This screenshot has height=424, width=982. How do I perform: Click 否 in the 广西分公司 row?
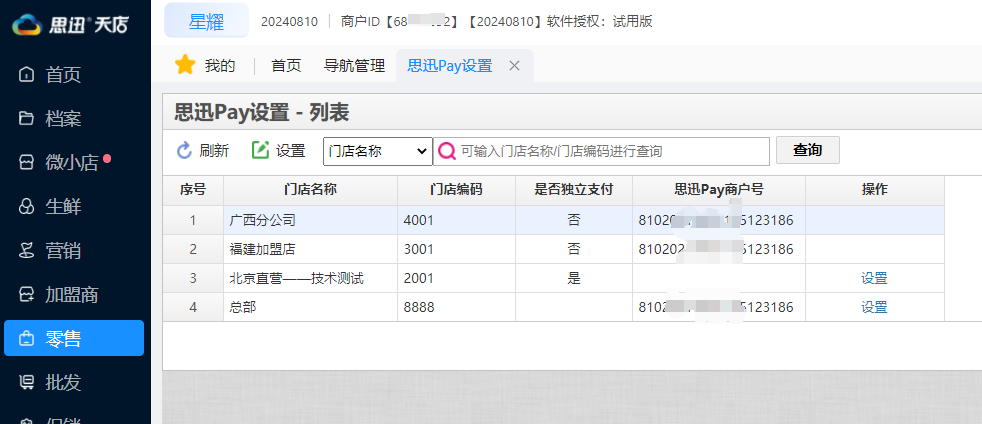pos(574,220)
